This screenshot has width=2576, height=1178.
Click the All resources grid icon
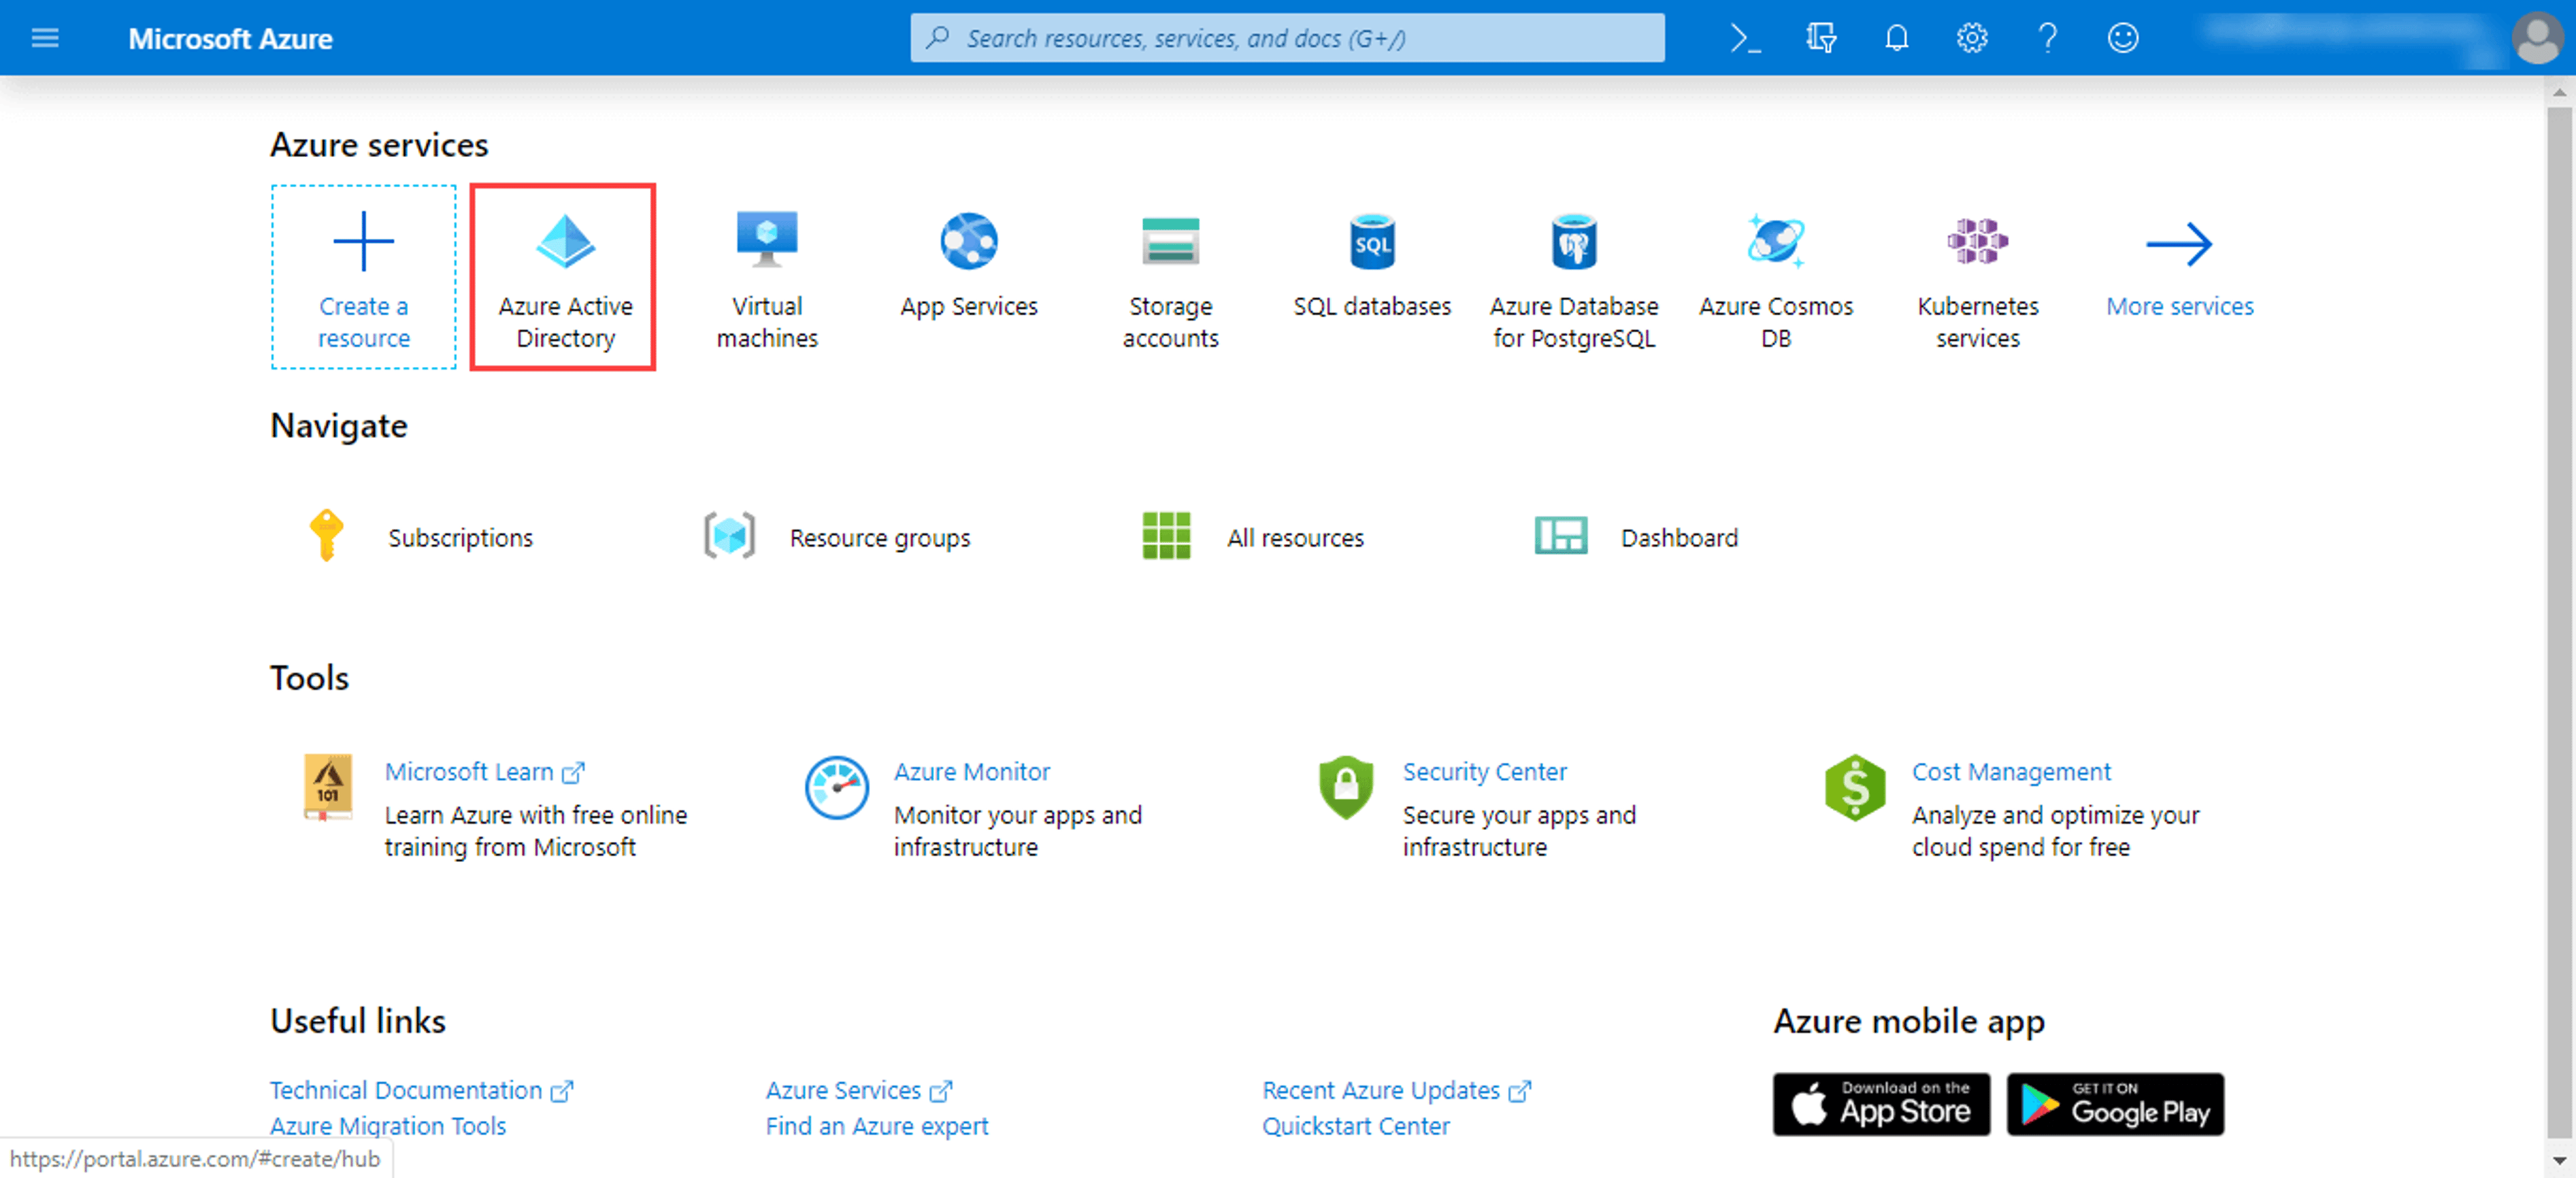click(1166, 536)
